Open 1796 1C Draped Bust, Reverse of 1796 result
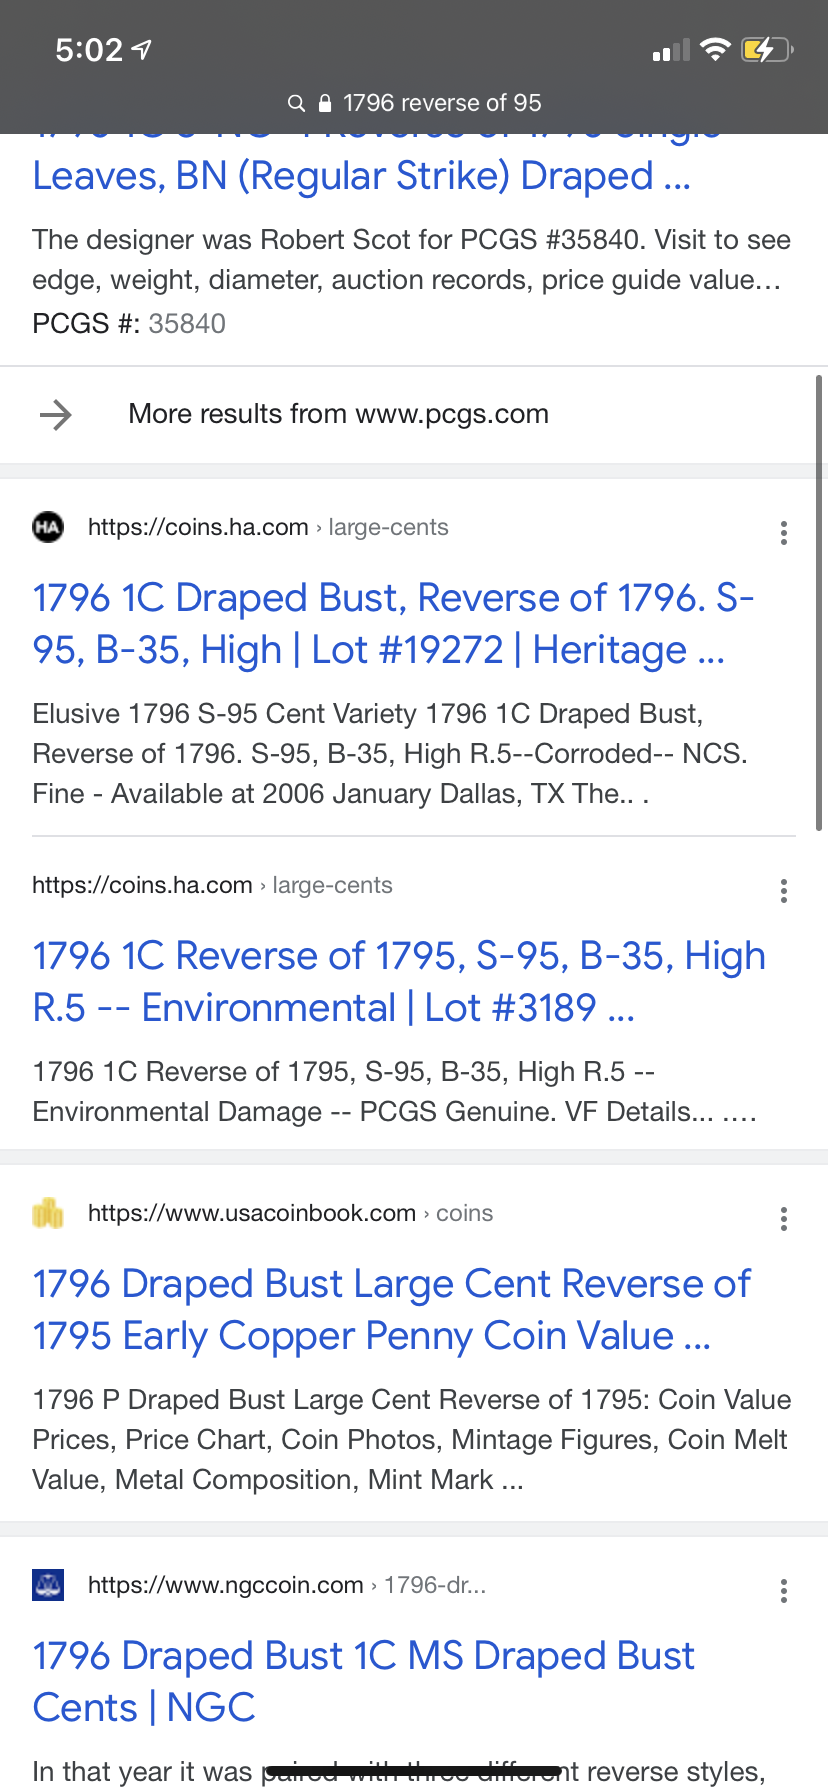 pyautogui.click(x=393, y=624)
